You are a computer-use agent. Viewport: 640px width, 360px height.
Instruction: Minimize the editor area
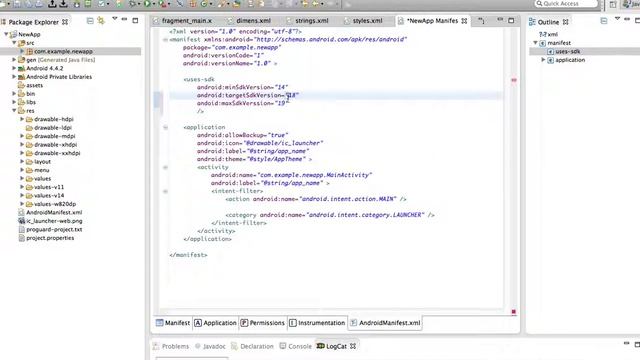(x=500, y=19)
